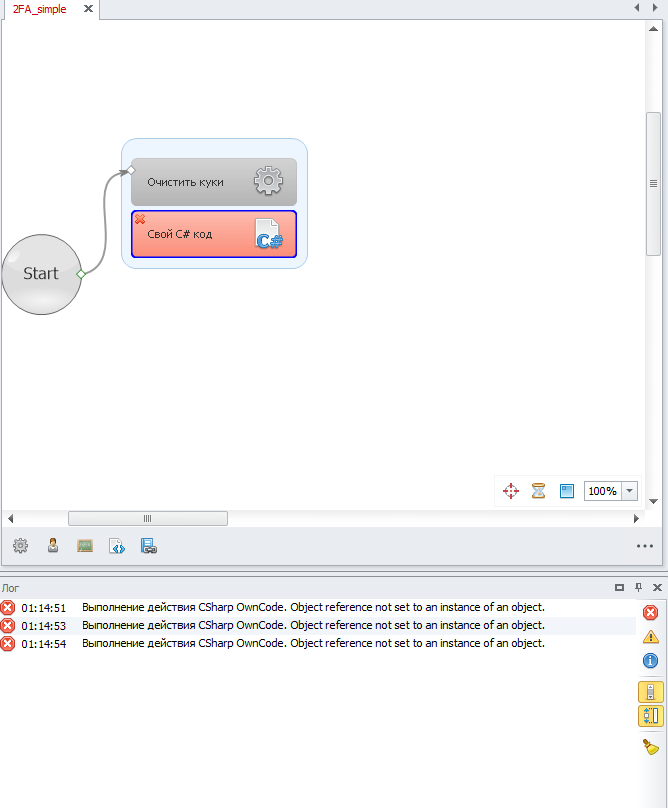668x808 pixels.
Task: Click the blue page-with-chain-link icon in bottom toolbar
Action: click(149, 546)
